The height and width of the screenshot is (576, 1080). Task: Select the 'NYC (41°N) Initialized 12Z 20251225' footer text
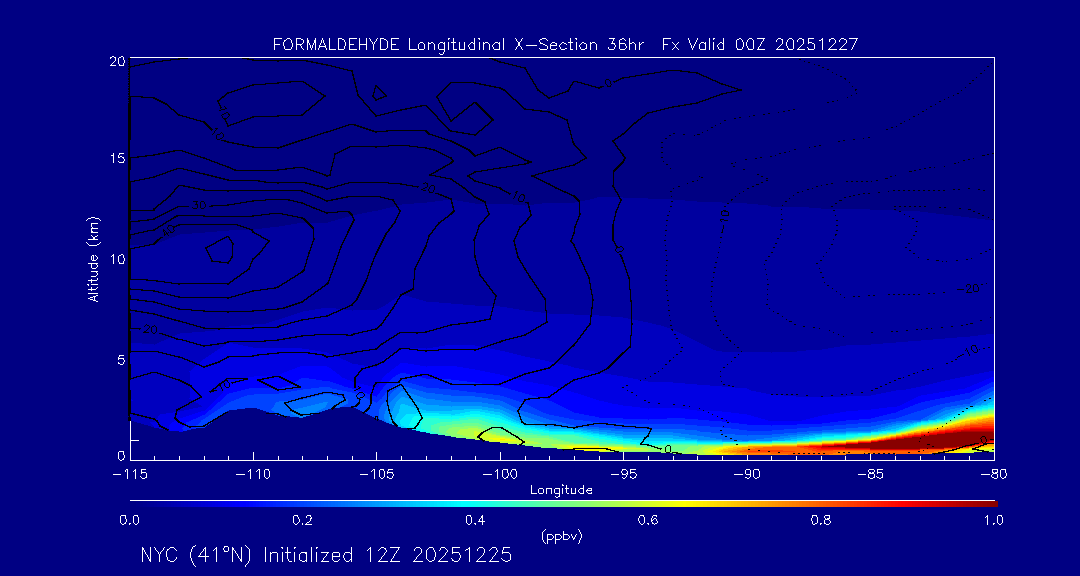pos(326,555)
